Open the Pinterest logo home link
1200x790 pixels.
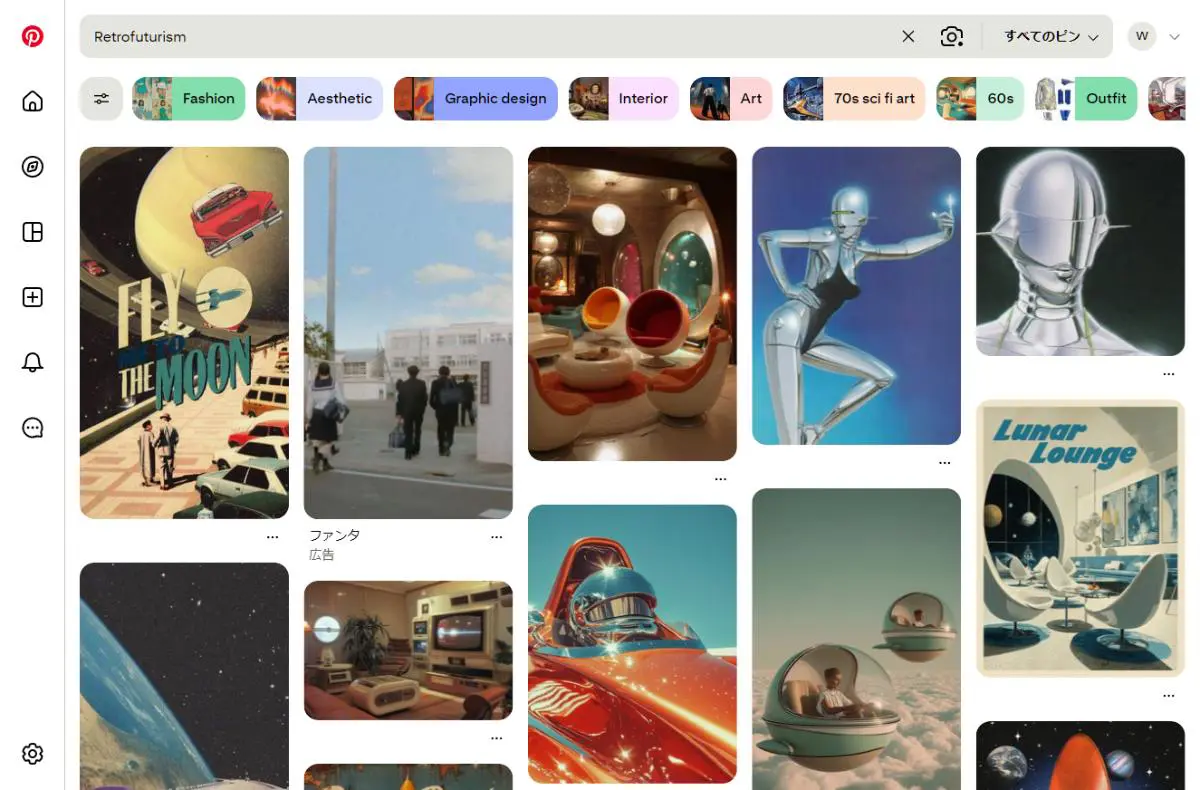pos(32,37)
